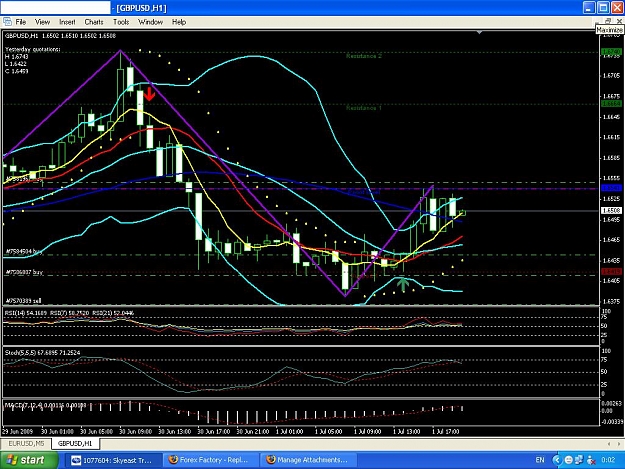Click the chart window icon beside File
625x469 pixels.
click(7, 22)
